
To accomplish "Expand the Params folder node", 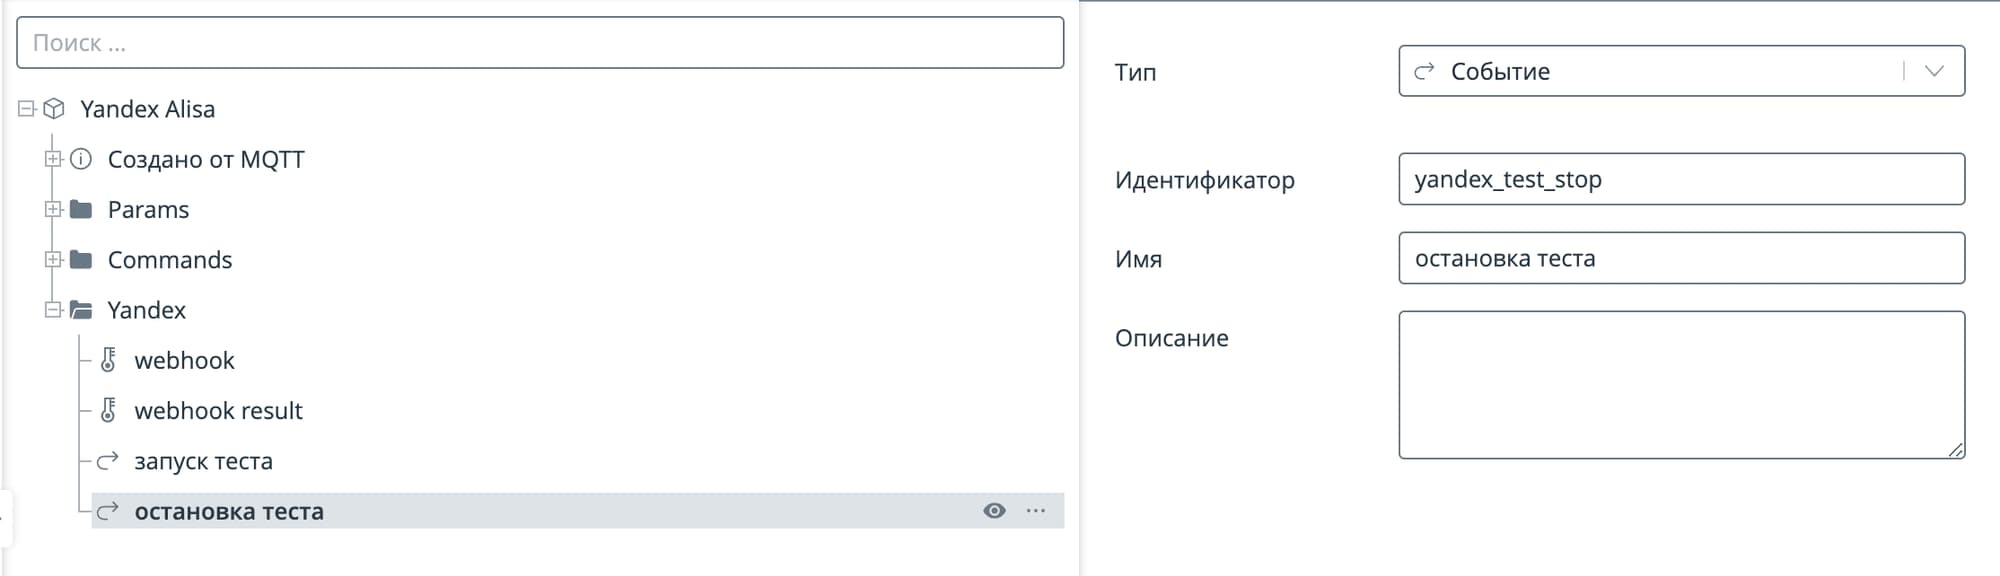I will pyautogui.click(x=53, y=209).
